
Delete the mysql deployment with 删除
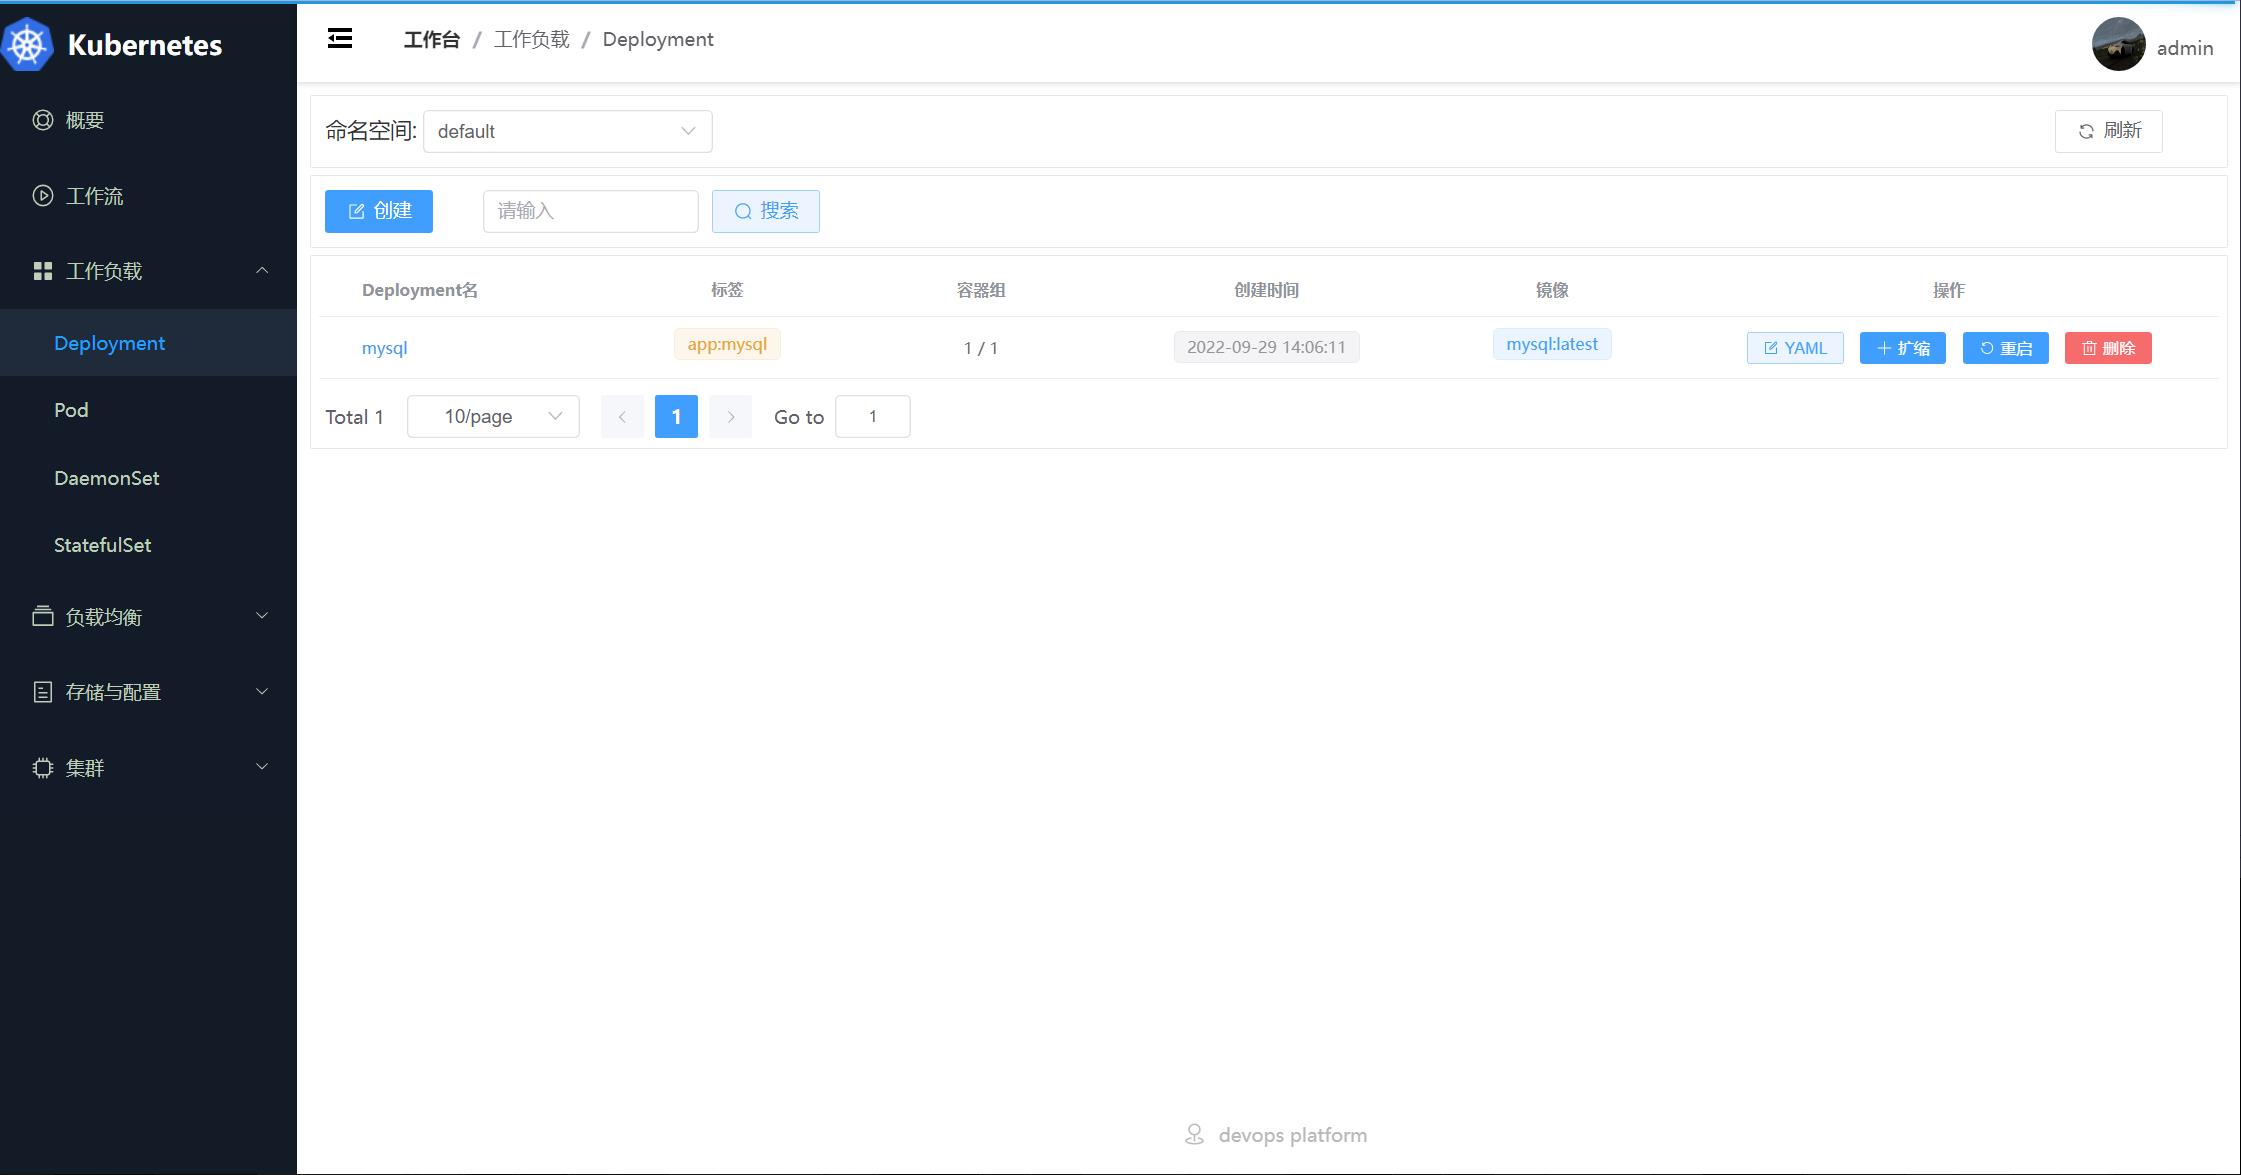point(2107,348)
